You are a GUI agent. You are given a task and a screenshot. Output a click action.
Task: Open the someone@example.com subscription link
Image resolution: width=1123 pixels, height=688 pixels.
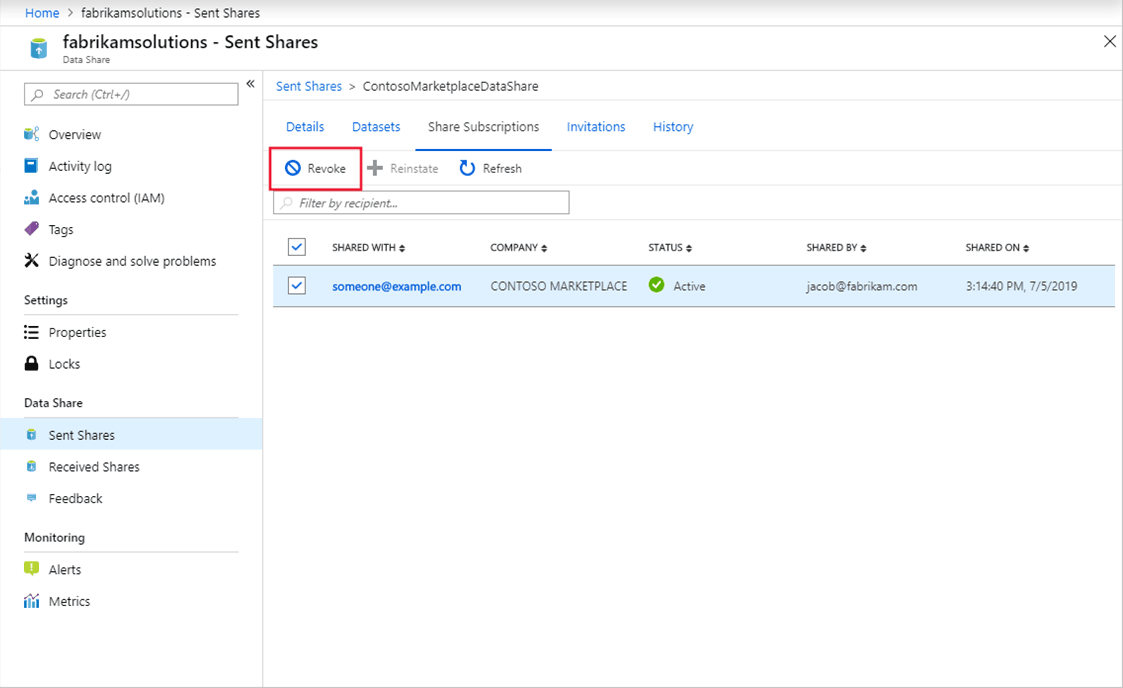click(x=396, y=285)
